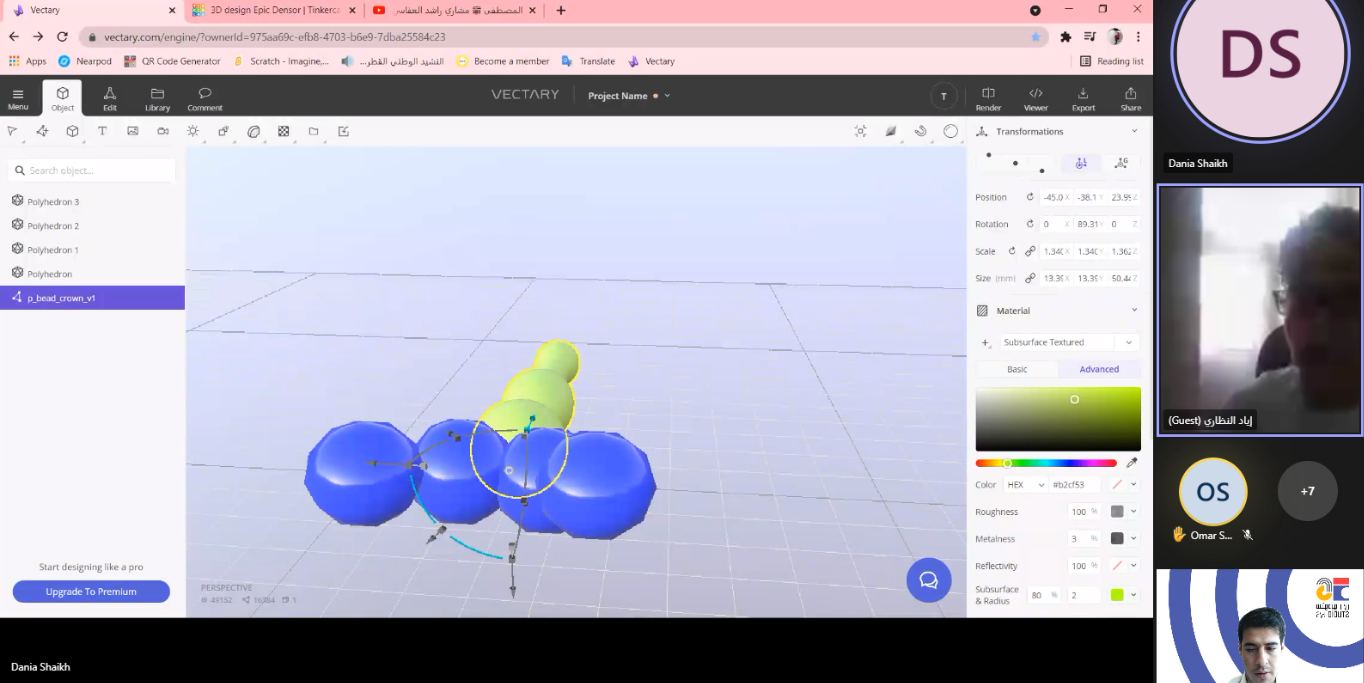Image resolution: width=1364 pixels, height=683 pixels.
Task: Expand the Metalness texture options arrow
Action: 1133,538
